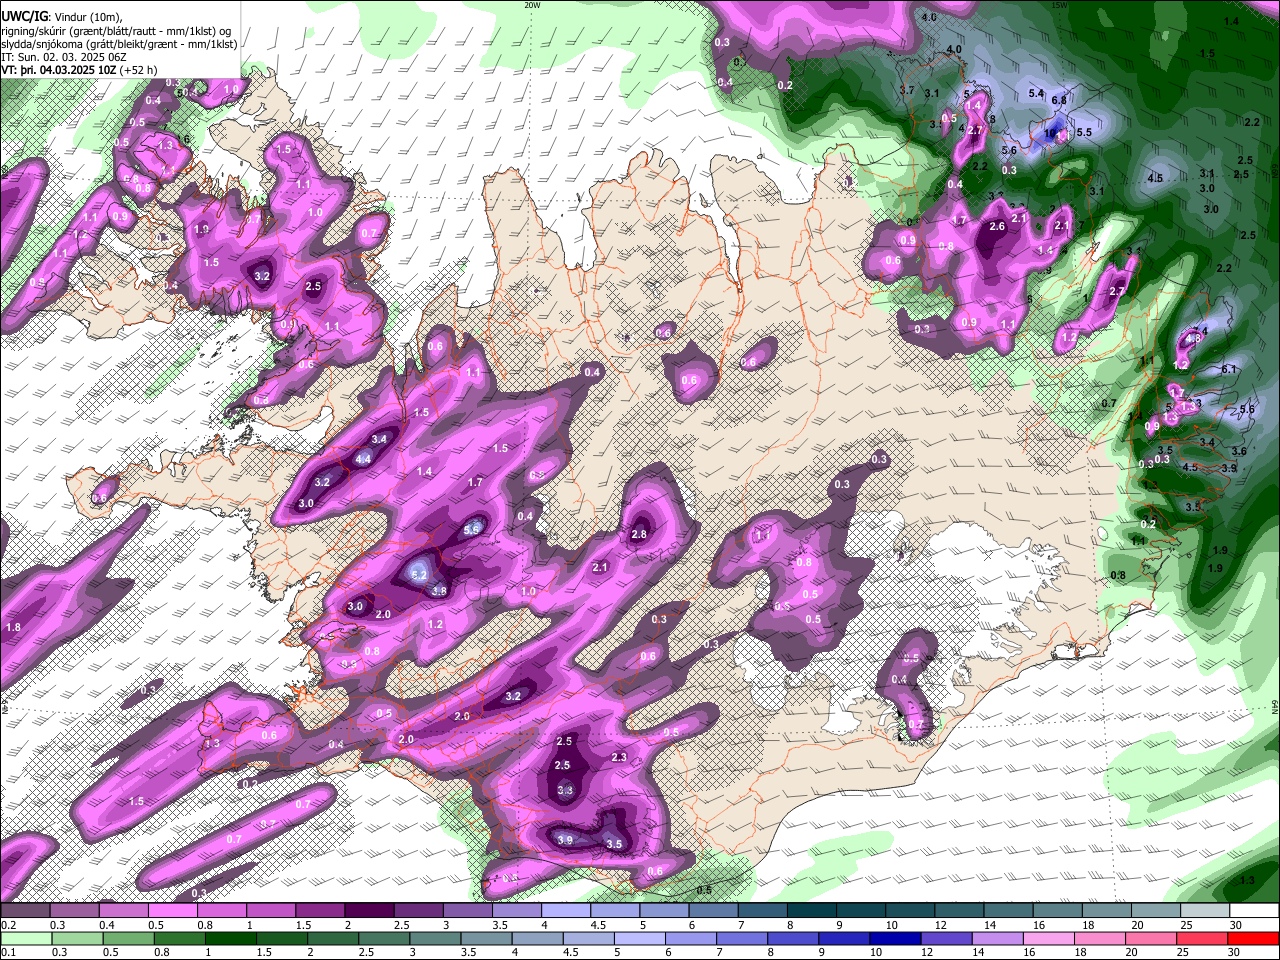
Task: Select the lavender 4–4.5 snow legend swatch
Action: point(566,911)
